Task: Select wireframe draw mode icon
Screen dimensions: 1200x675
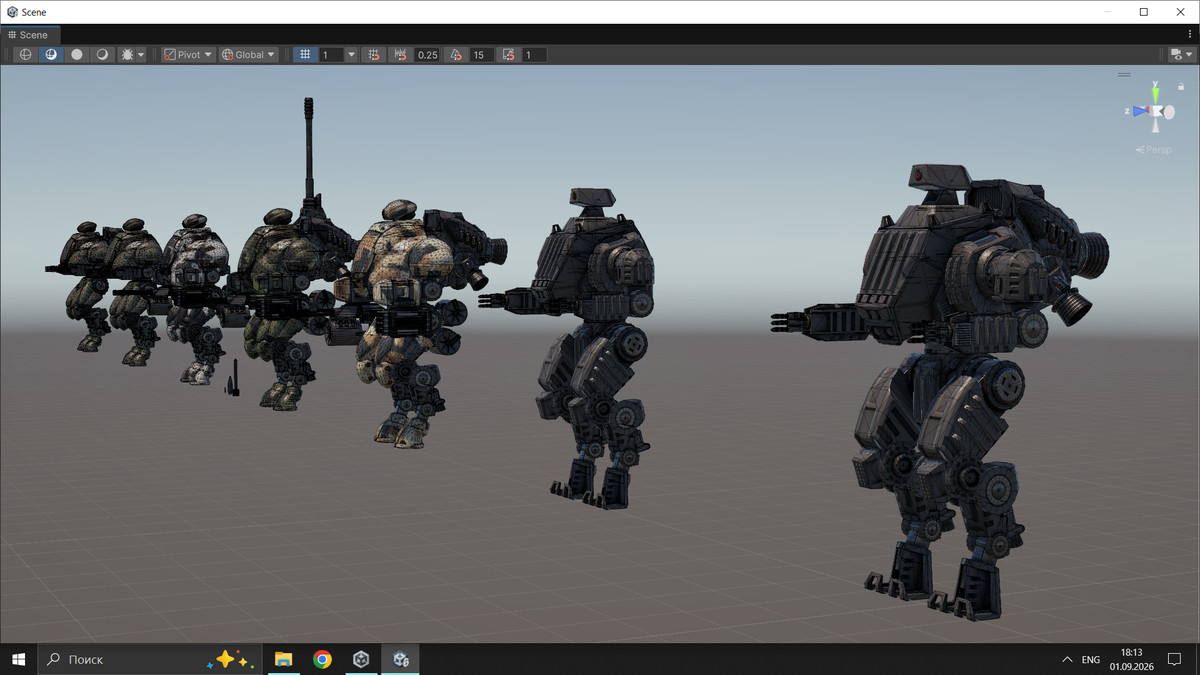Action: (26, 55)
